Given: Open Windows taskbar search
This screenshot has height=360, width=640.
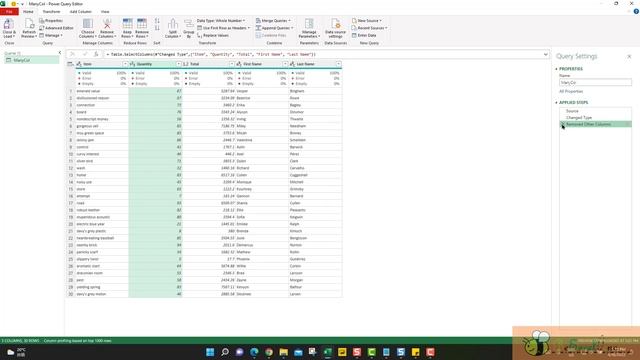Looking at the screenshot, I should tap(224, 352).
